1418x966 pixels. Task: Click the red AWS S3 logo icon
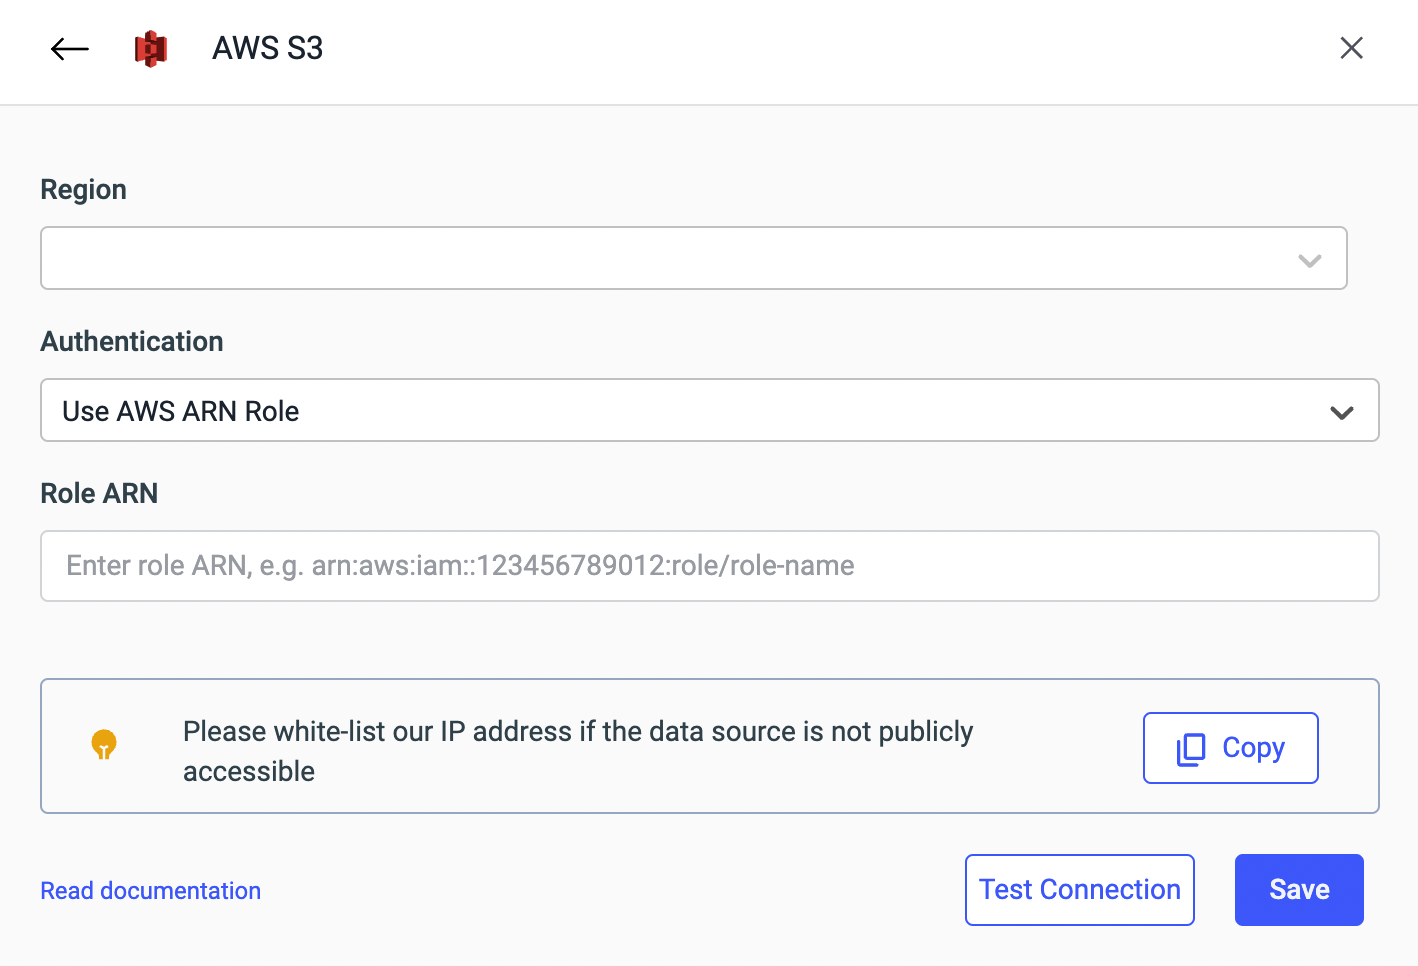click(x=151, y=48)
